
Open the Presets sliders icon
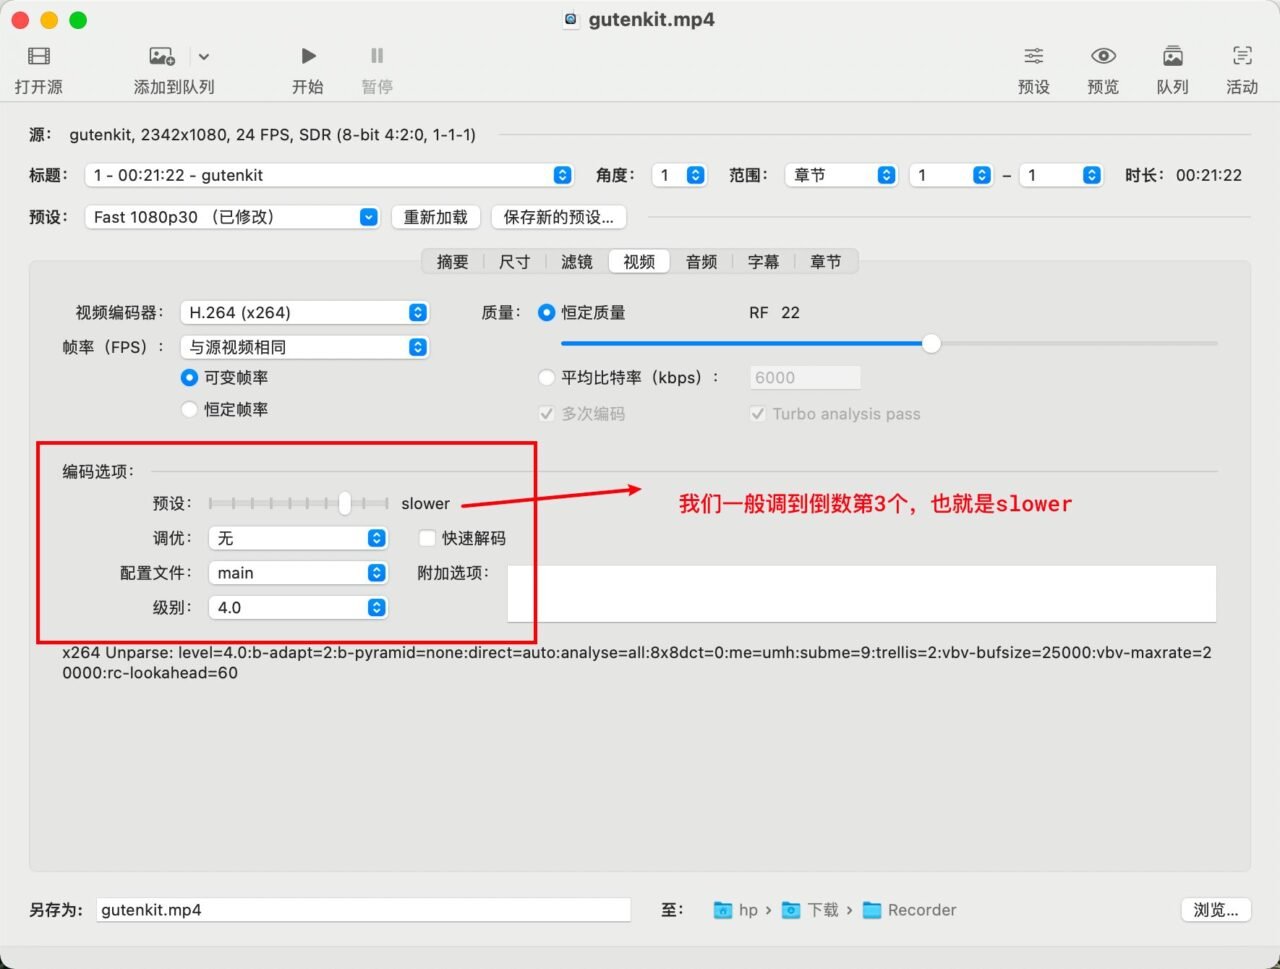point(1033,56)
